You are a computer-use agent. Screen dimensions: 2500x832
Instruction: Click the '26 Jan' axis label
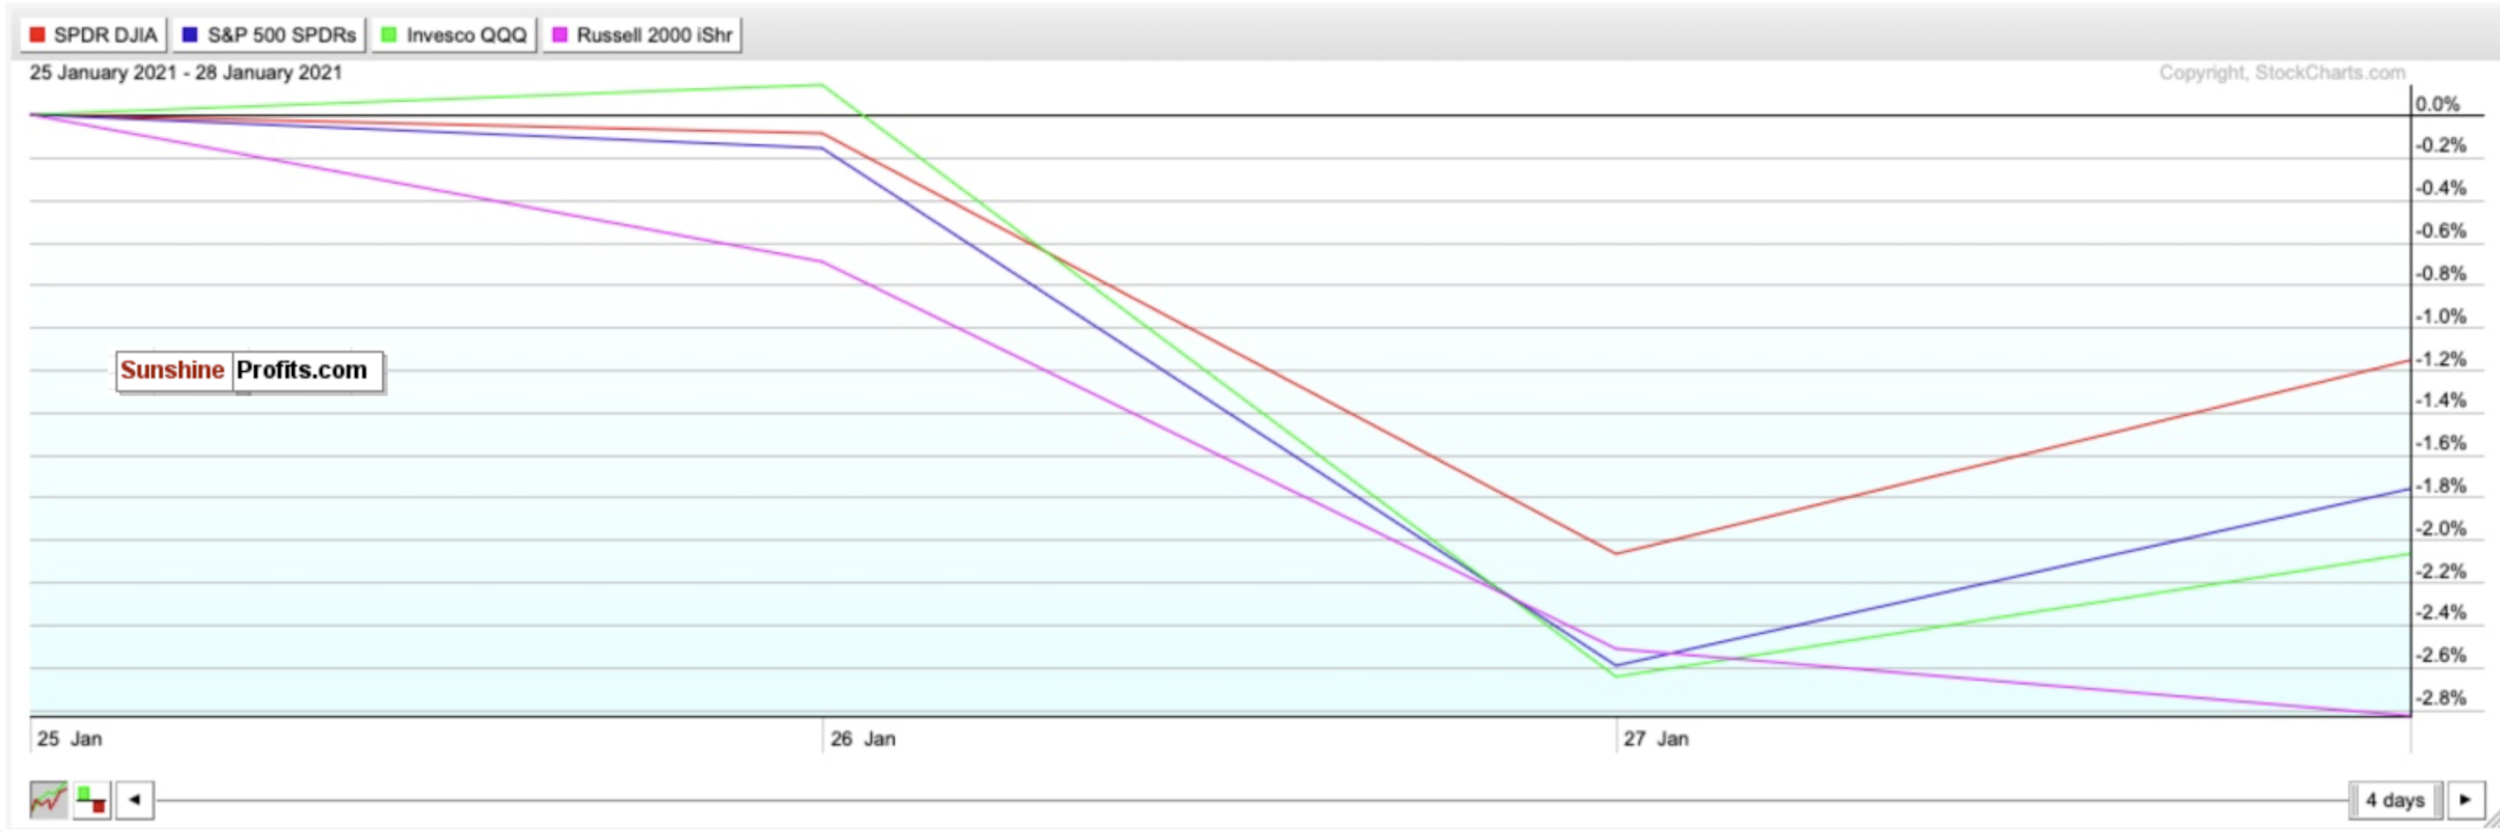pyautogui.click(x=863, y=739)
